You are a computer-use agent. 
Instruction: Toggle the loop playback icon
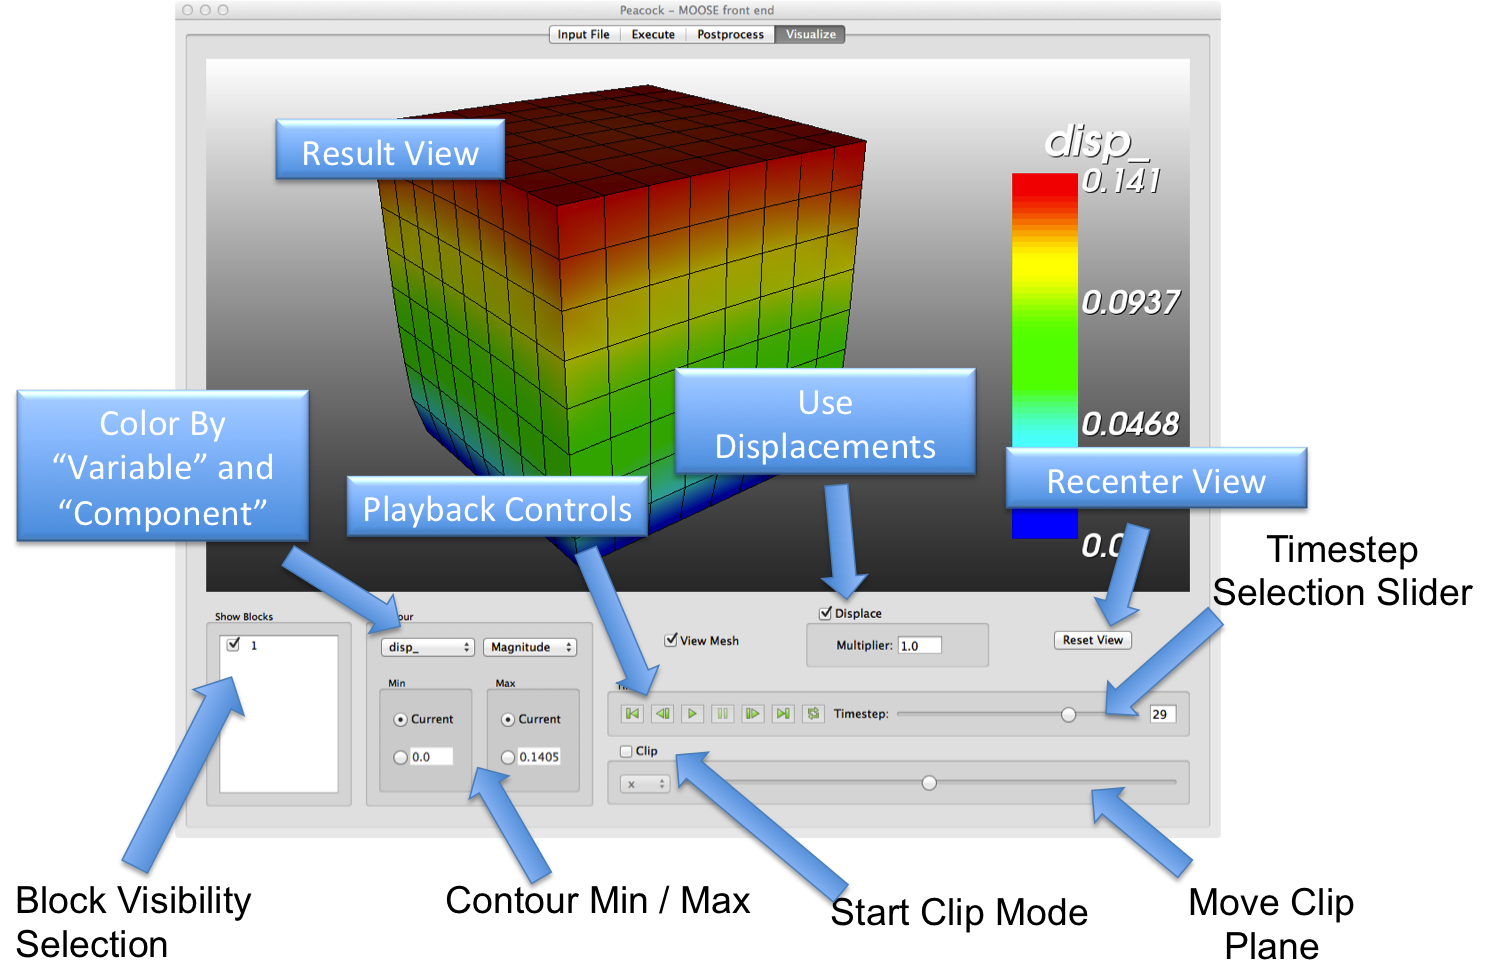click(813, 714)
